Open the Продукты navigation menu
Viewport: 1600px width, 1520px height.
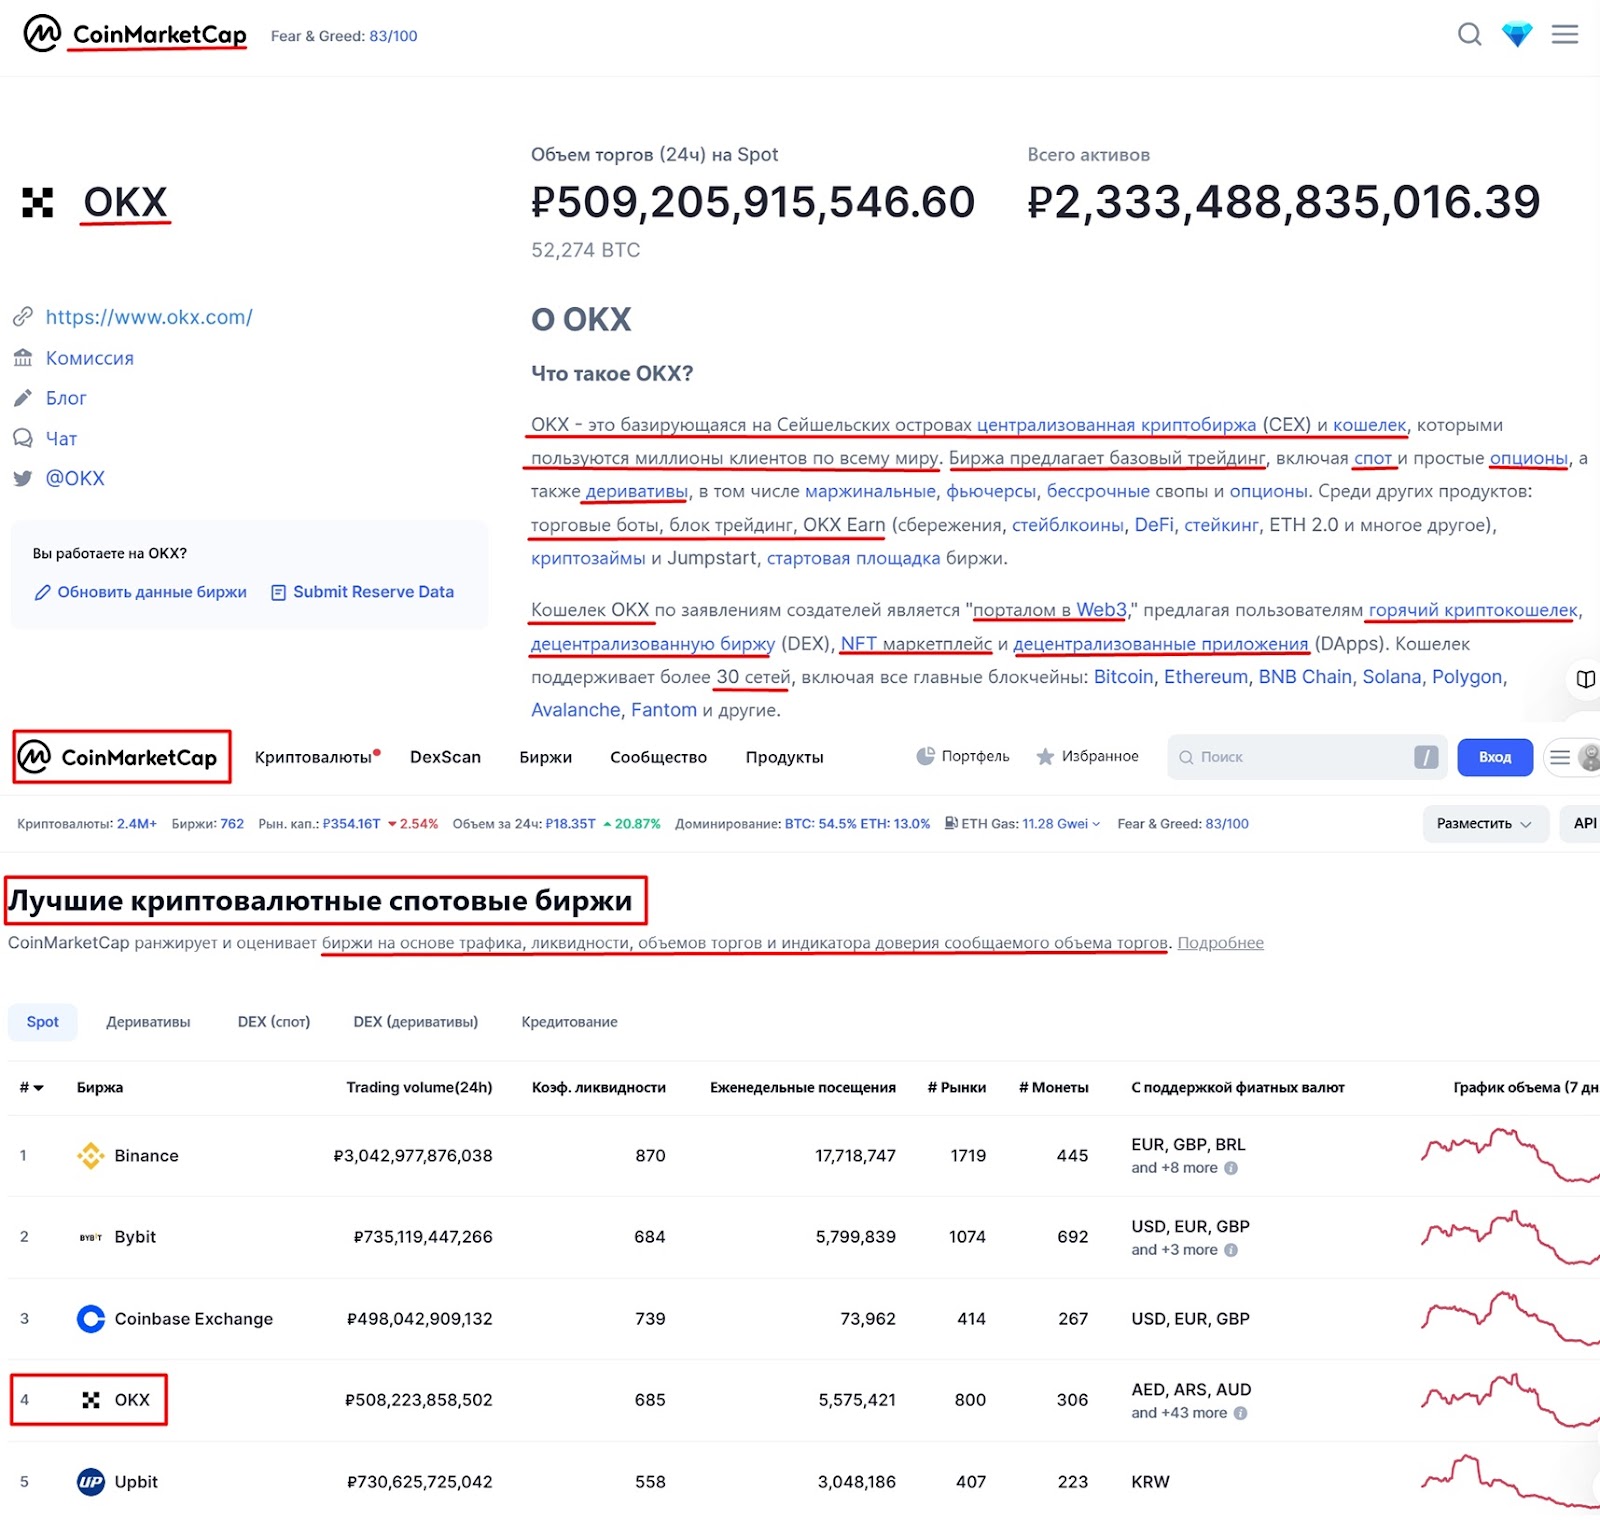click(785, 757)
